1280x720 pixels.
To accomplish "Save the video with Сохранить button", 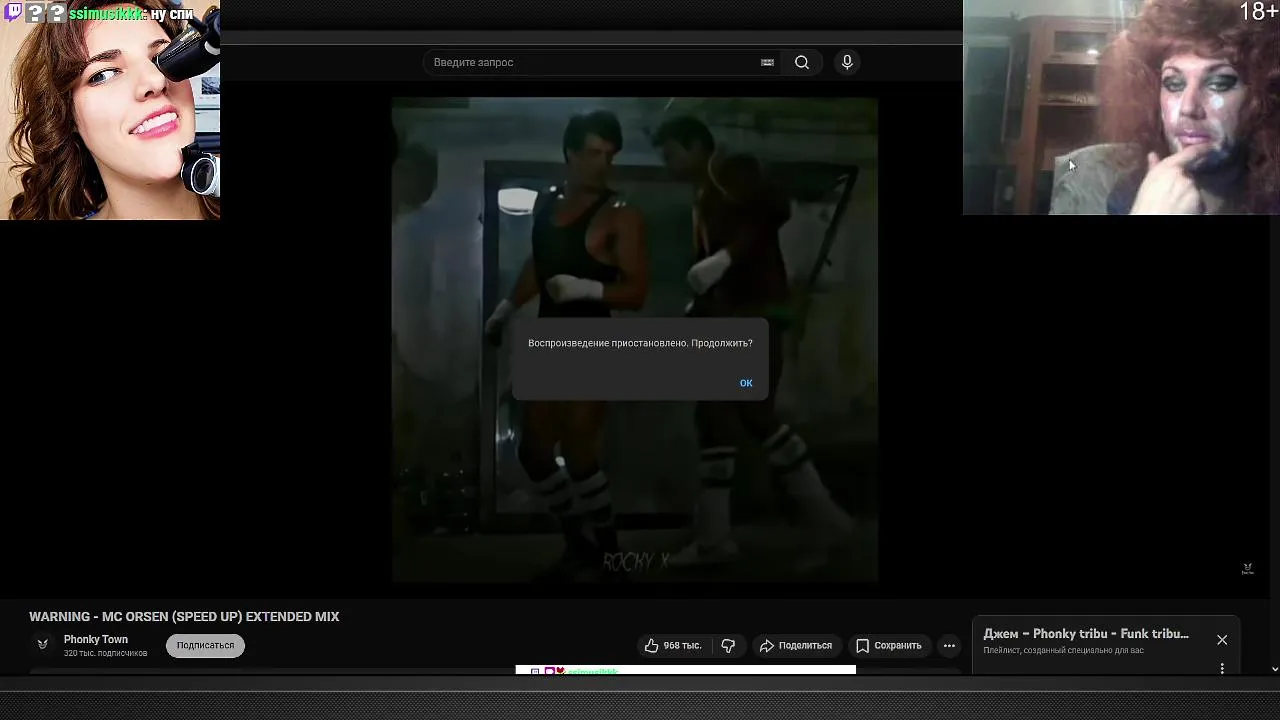I will tap(889, 646).
